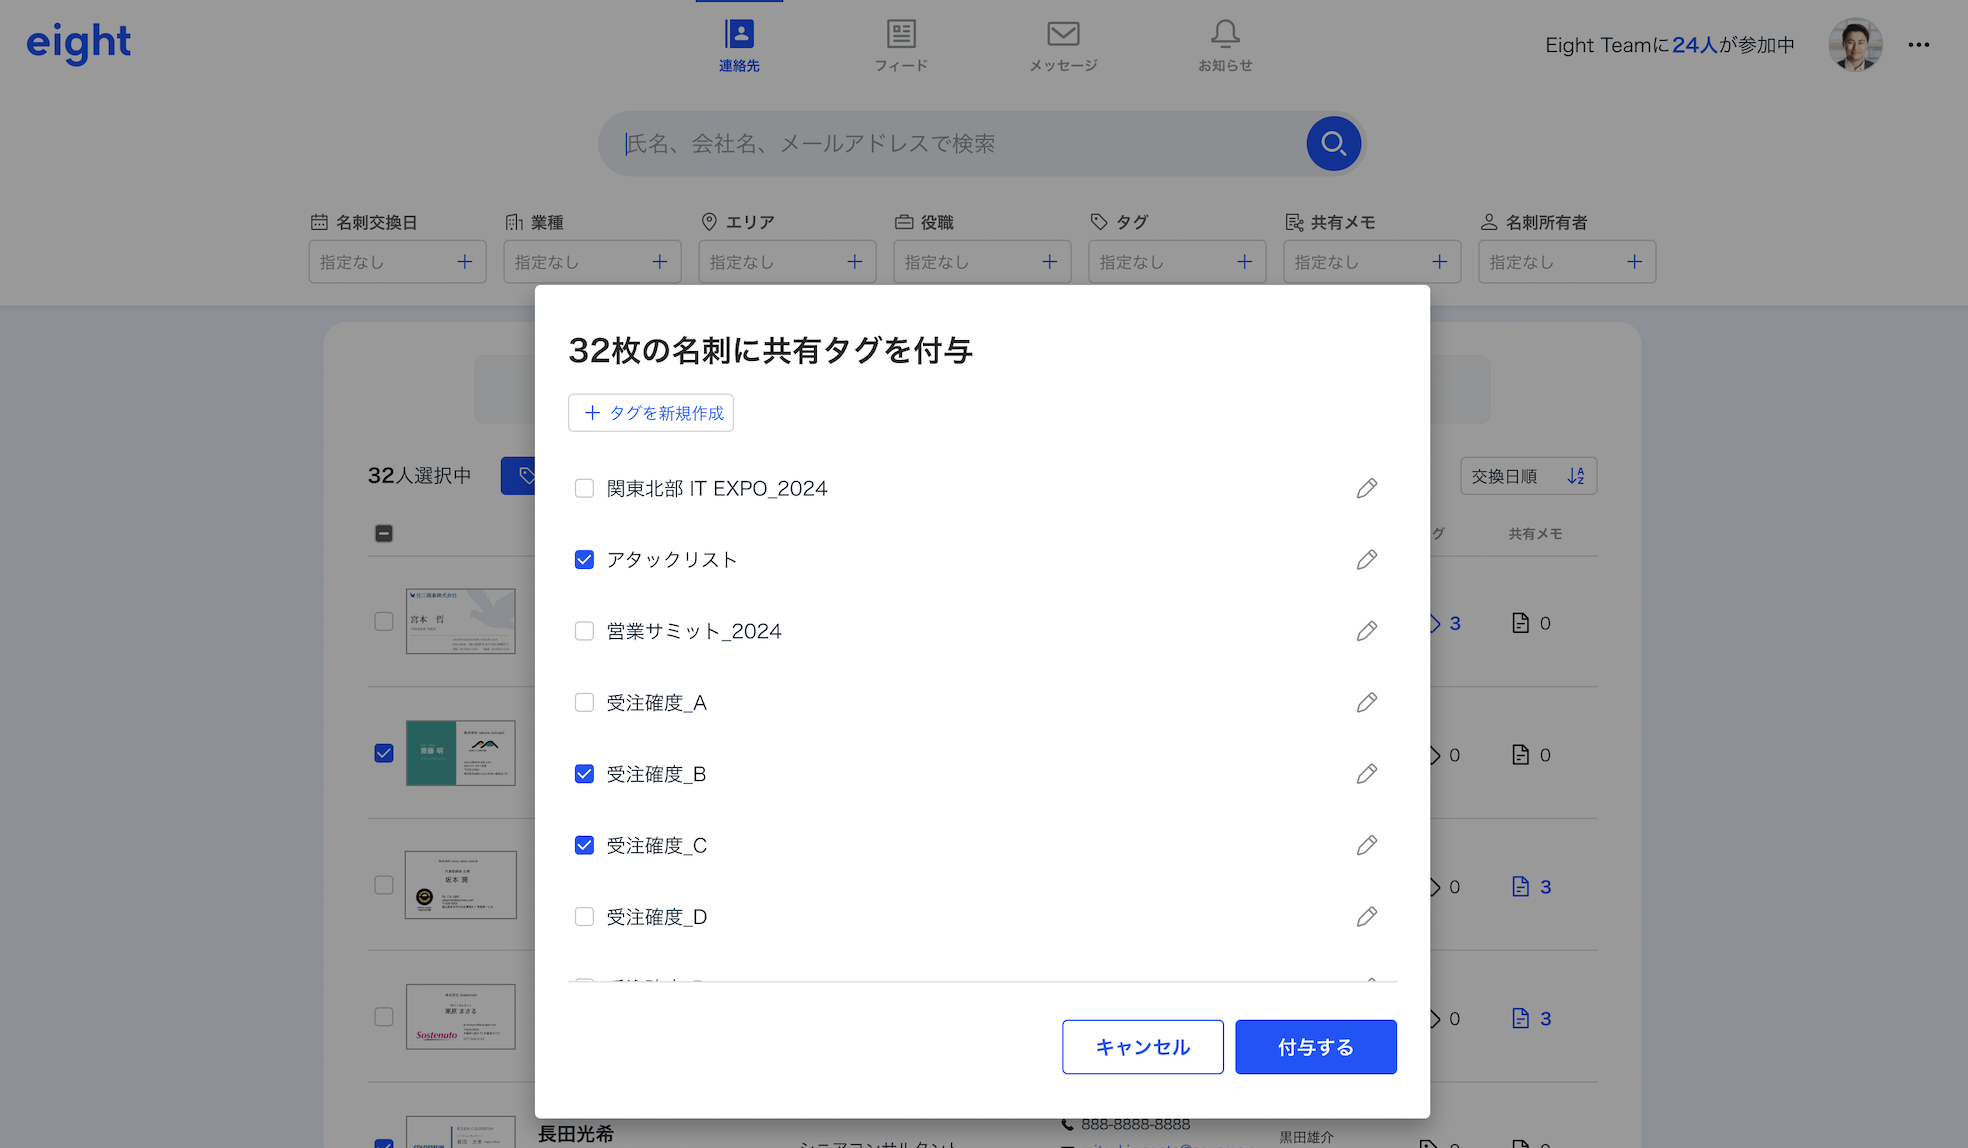The height and width of the screenshot is (1148, 1968).
Task: Expand the 名刺所有者 filter selector
Action: (x=1566, y=262)
